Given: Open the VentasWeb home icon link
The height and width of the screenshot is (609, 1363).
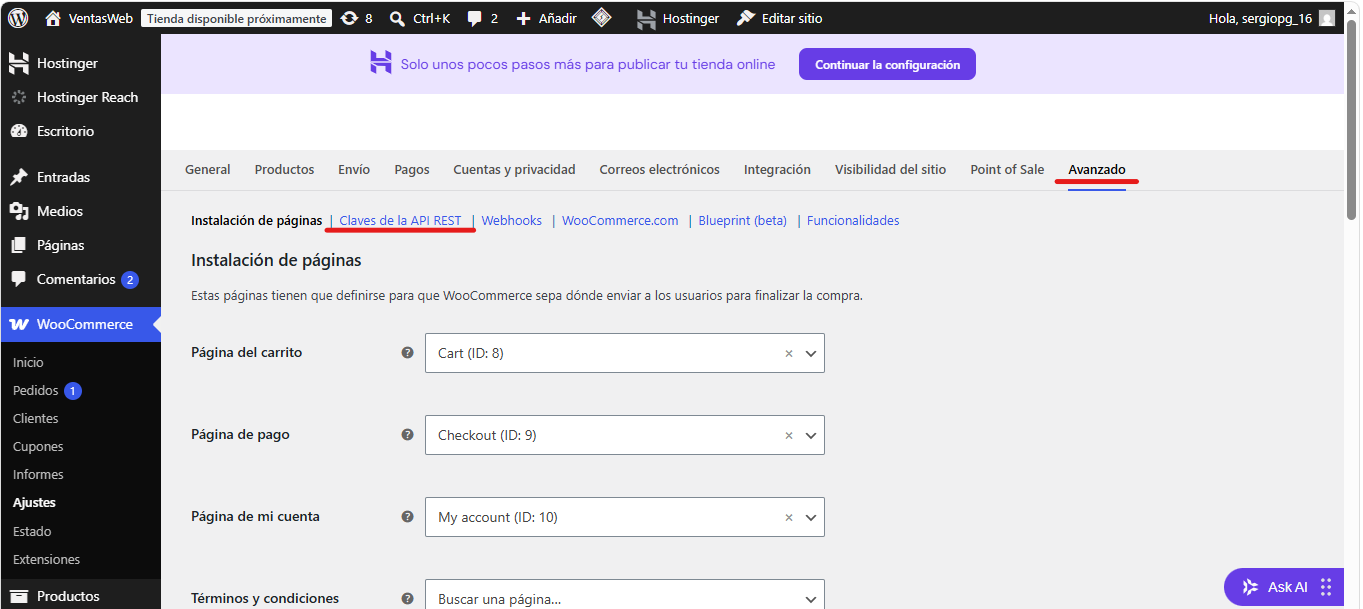Looking at the screenshot, I should click(53, 18).
